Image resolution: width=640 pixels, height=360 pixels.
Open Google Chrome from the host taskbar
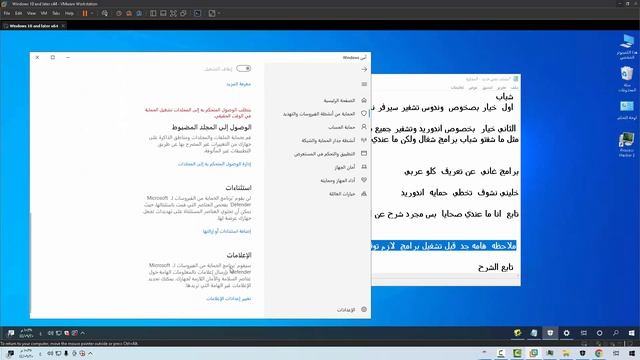coord(599,353)
